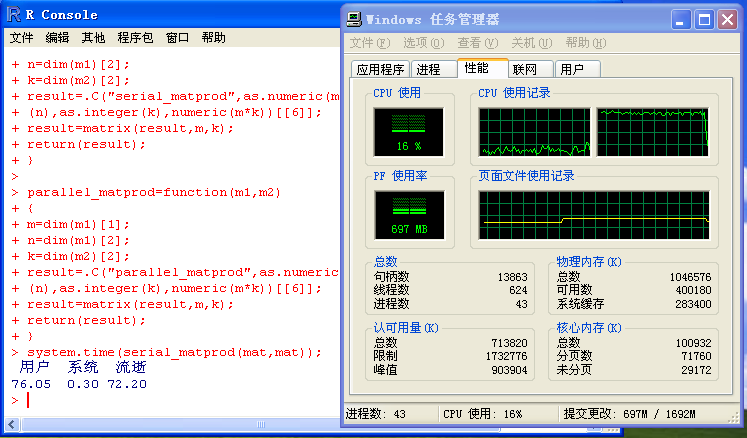Open the 编辑 menu in R Console
747x438 pixels.
[57, 38]
